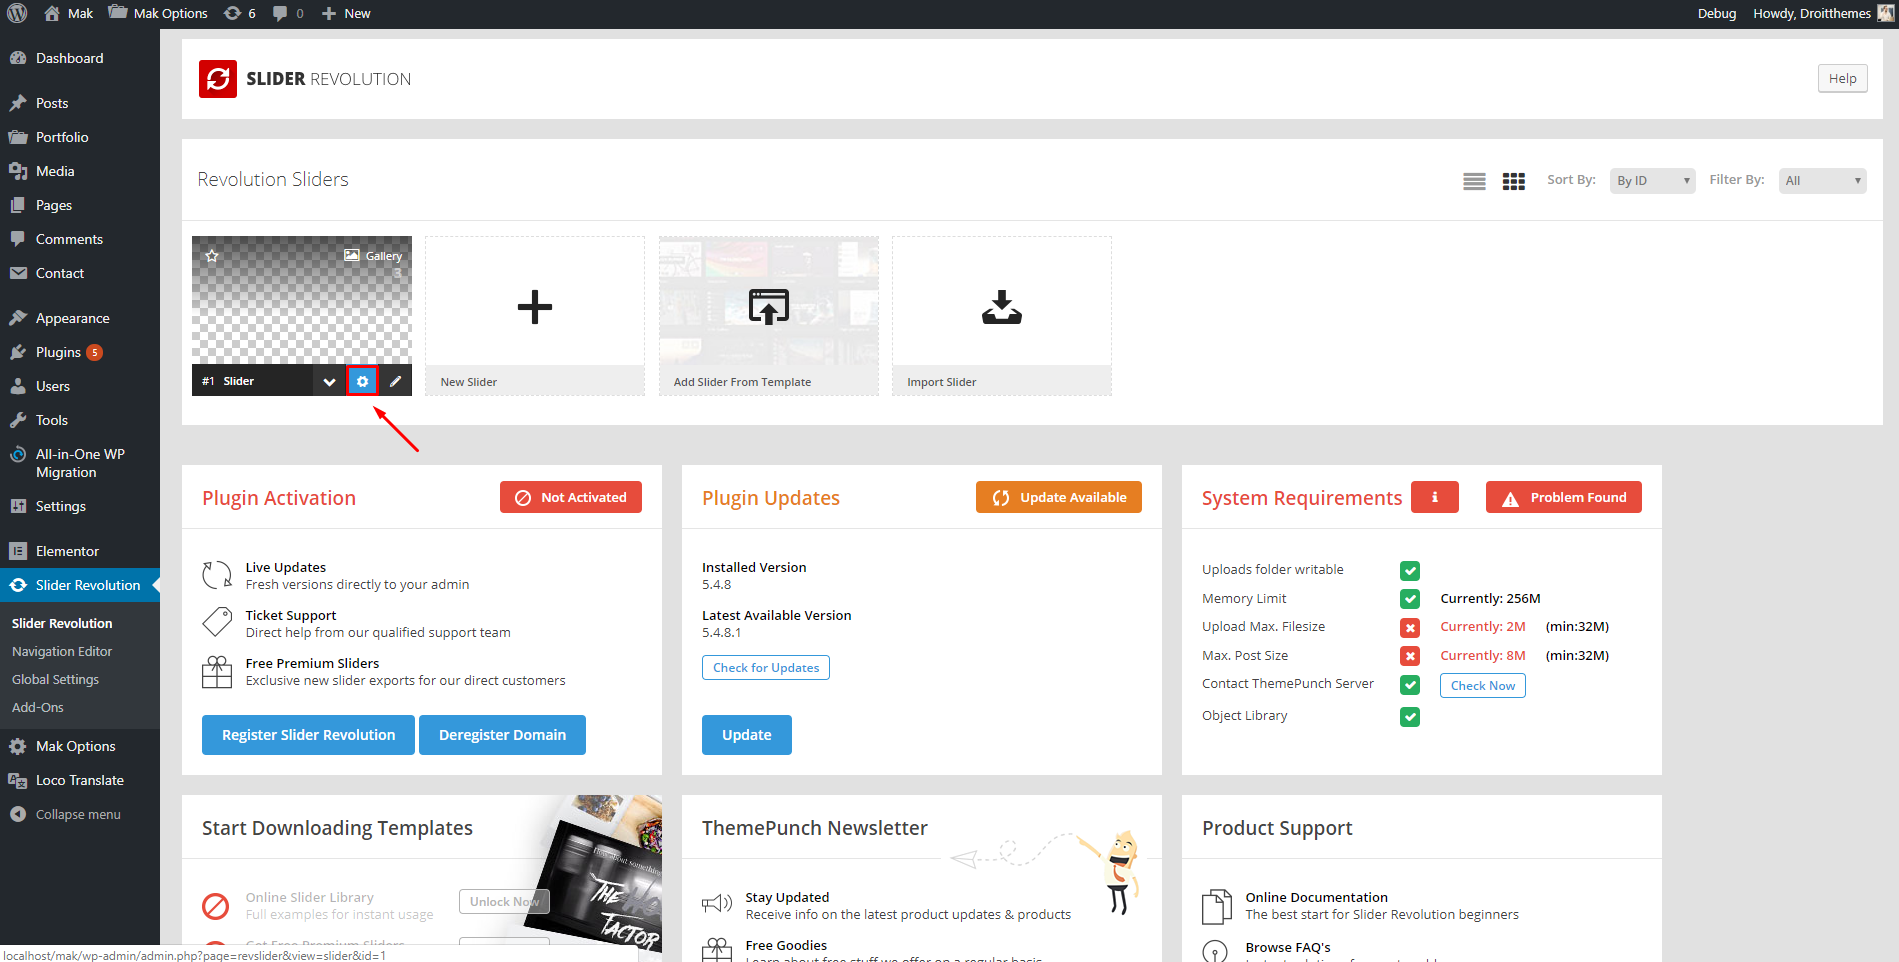Screen dimensions: 1899x962
Task: Open Mak Options in the sidebar
Action: [80, 746]
